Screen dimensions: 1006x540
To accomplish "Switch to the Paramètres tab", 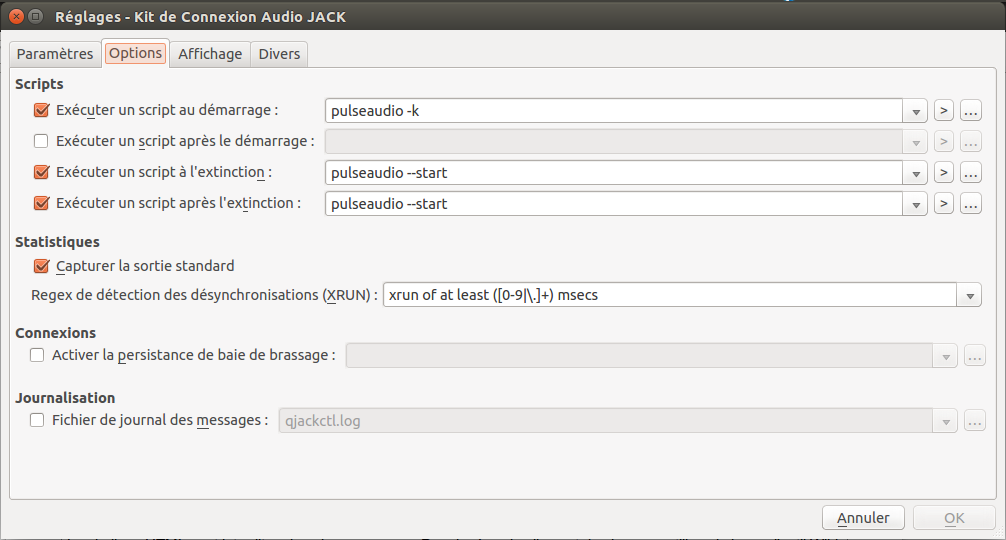I will coord(55,54).
